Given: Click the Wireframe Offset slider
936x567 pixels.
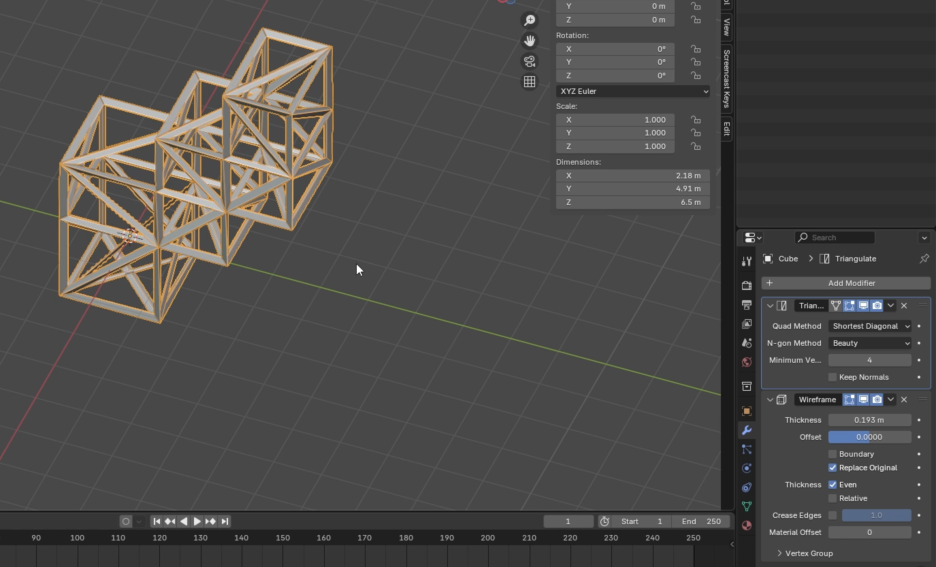Looking at the screenshot, I should [870, 437].
